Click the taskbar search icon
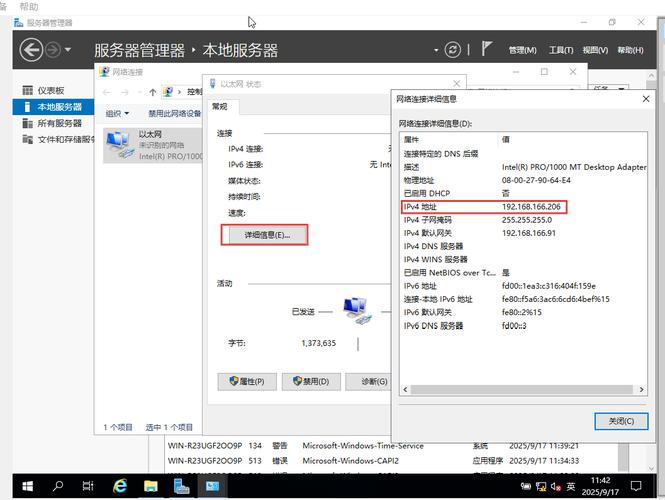 pyautogui.click(x=58, y=486)
